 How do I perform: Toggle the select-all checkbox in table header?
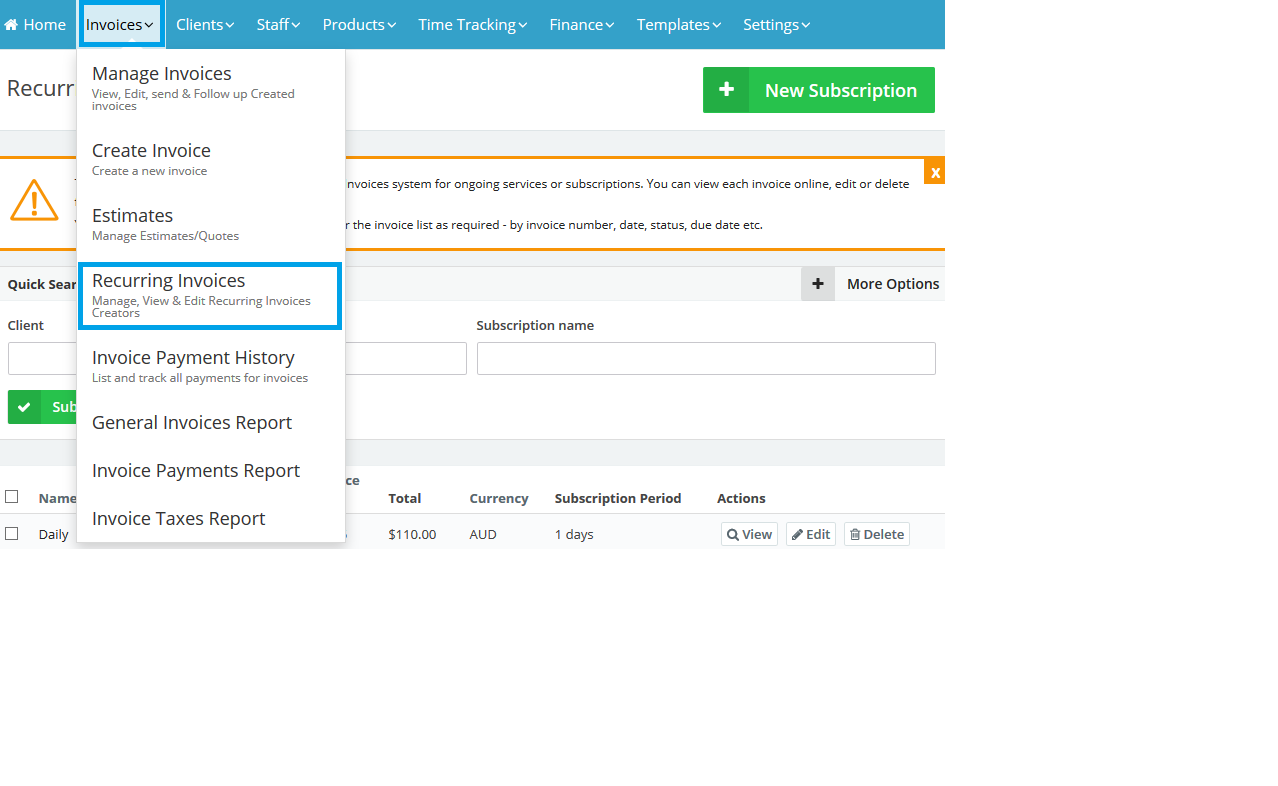(12, 496)
